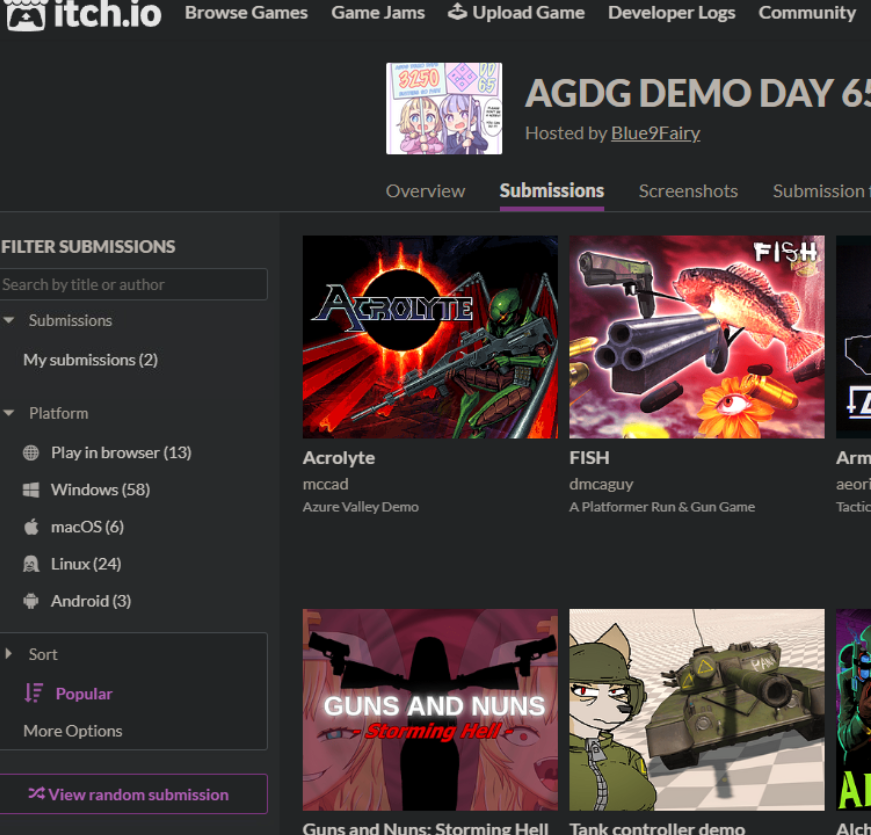Open the Acrolyte cover image
This screenshot has height=835, width=871.
[430, 337]
